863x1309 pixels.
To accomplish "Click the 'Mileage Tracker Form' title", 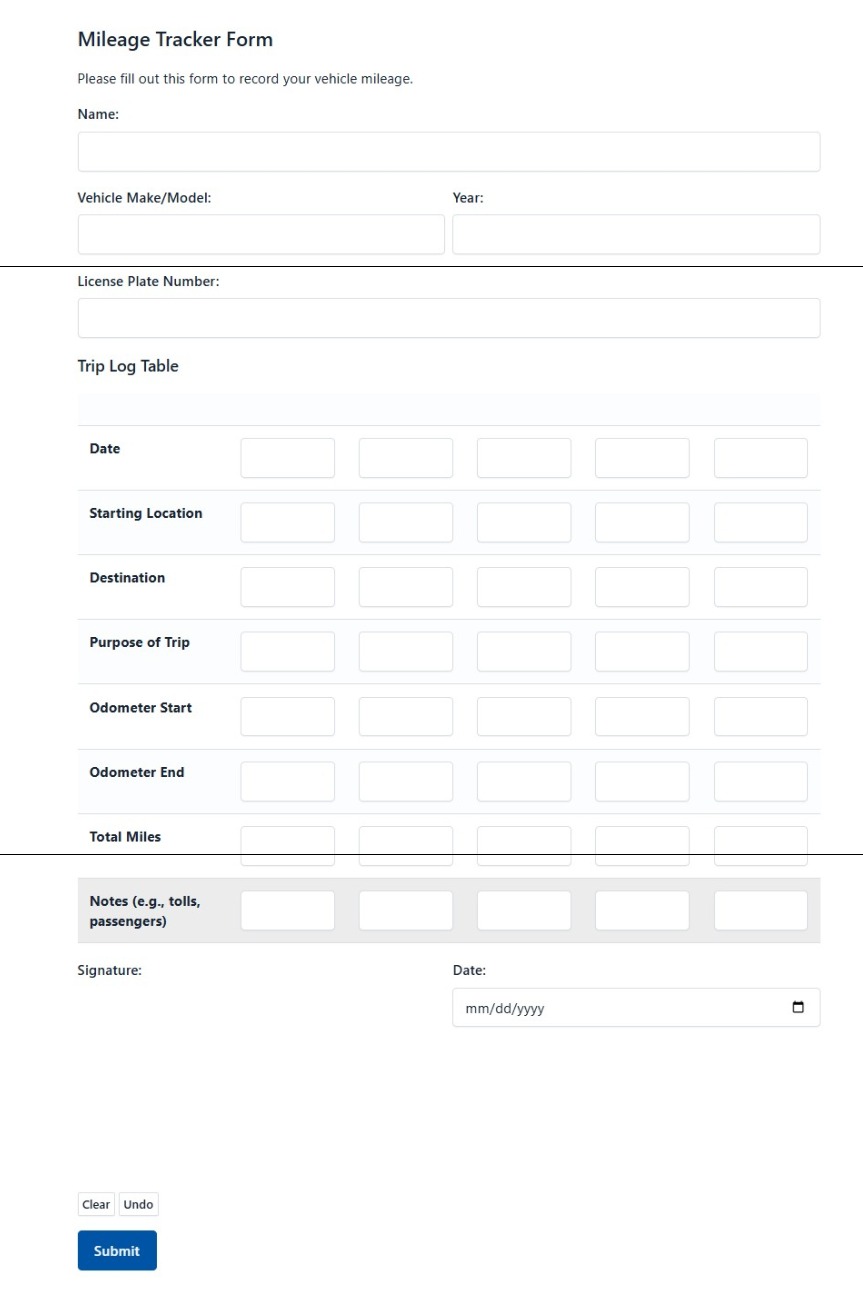I will click(x=175, y=40).
